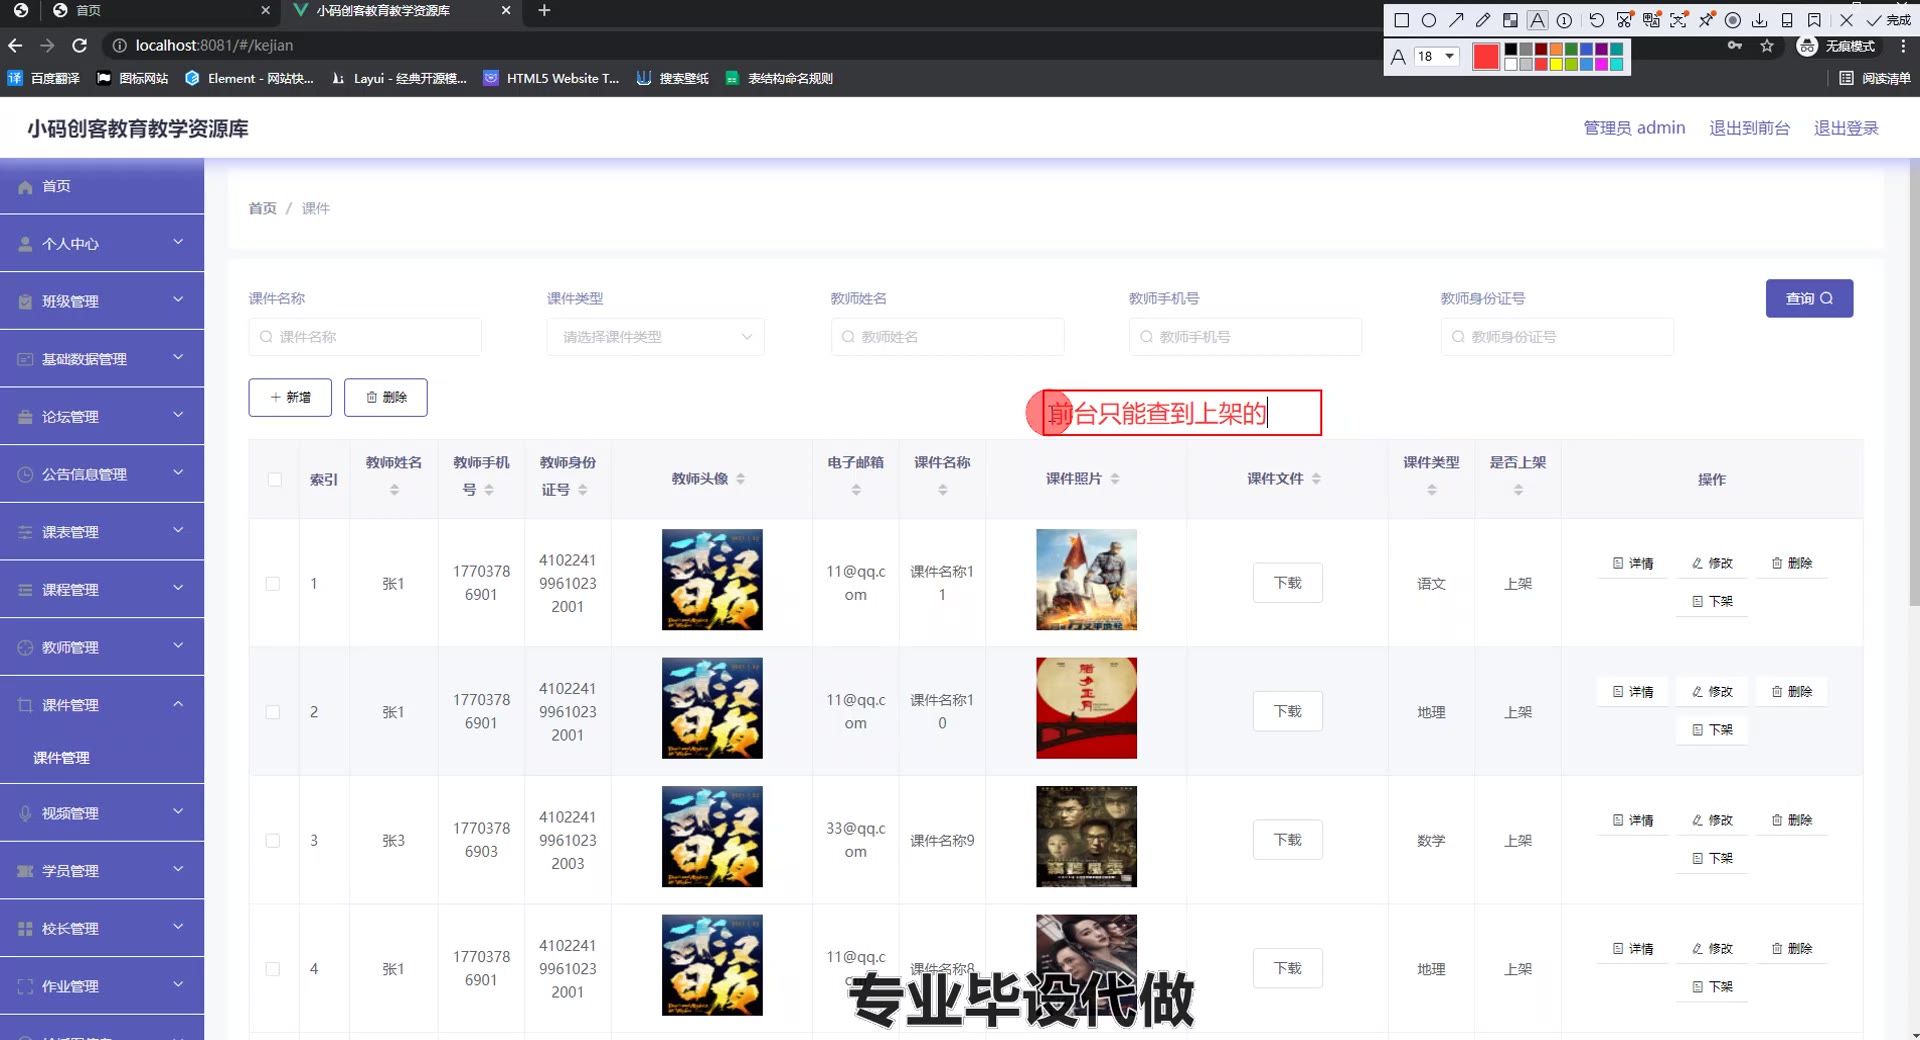Click 退出登录 link
Screen dimensions: 1920x1040
click(1846, 128)
